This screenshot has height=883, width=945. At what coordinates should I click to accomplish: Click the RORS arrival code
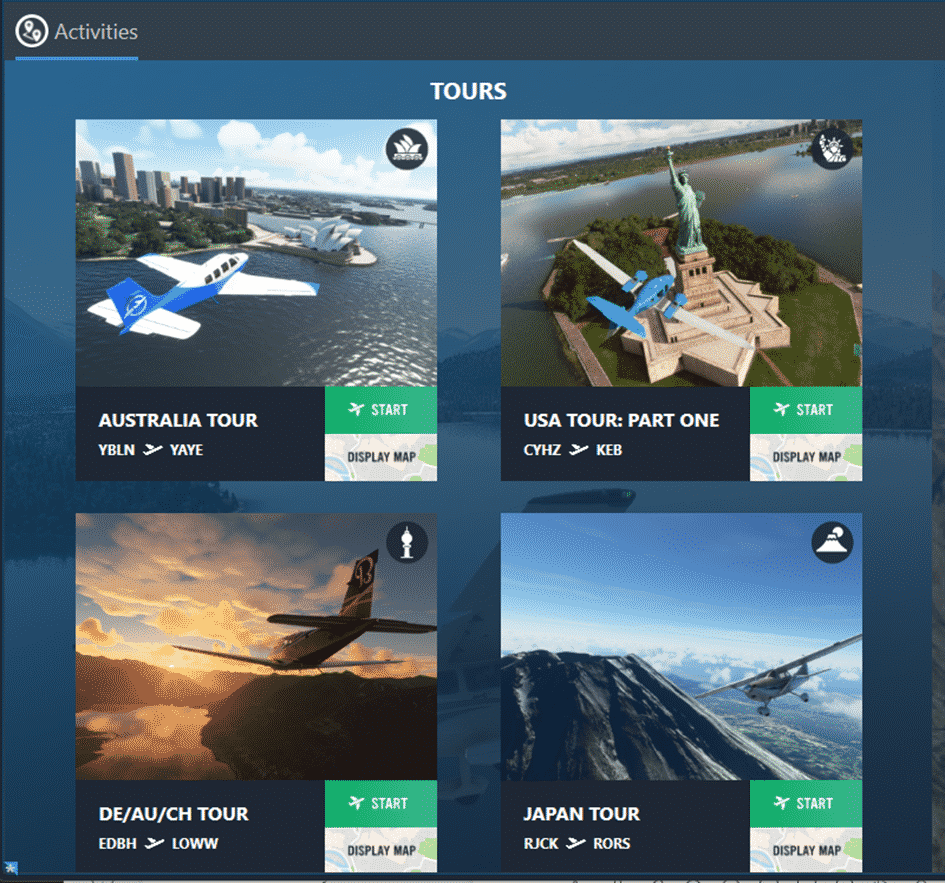(612, 843)
